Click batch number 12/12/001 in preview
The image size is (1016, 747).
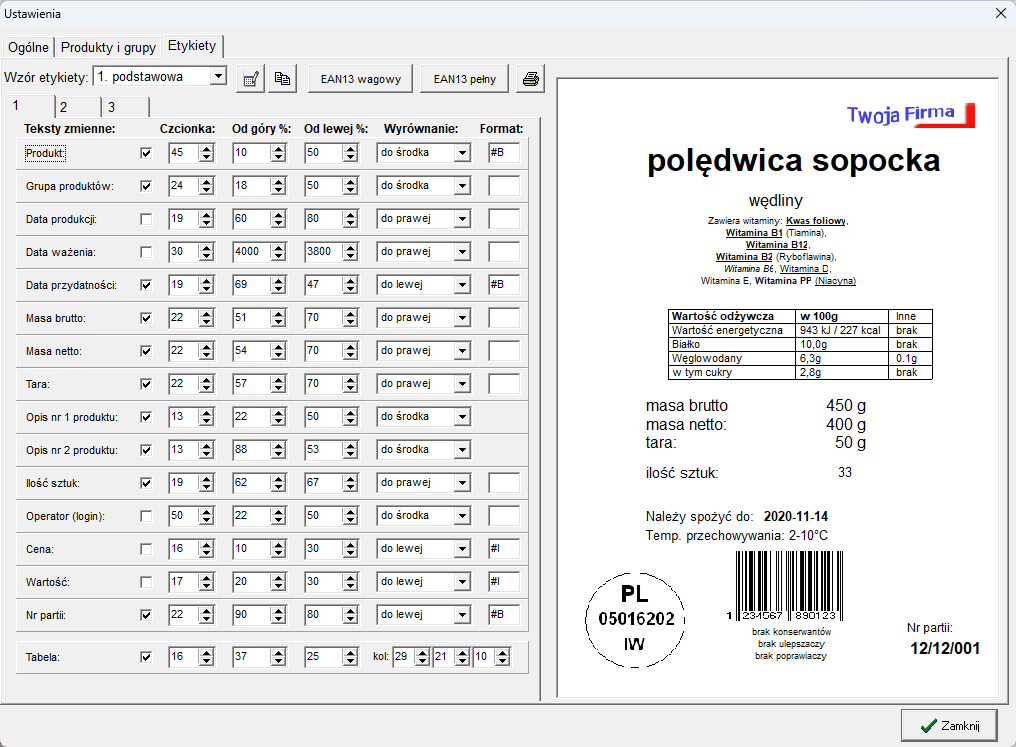(945, 649)
